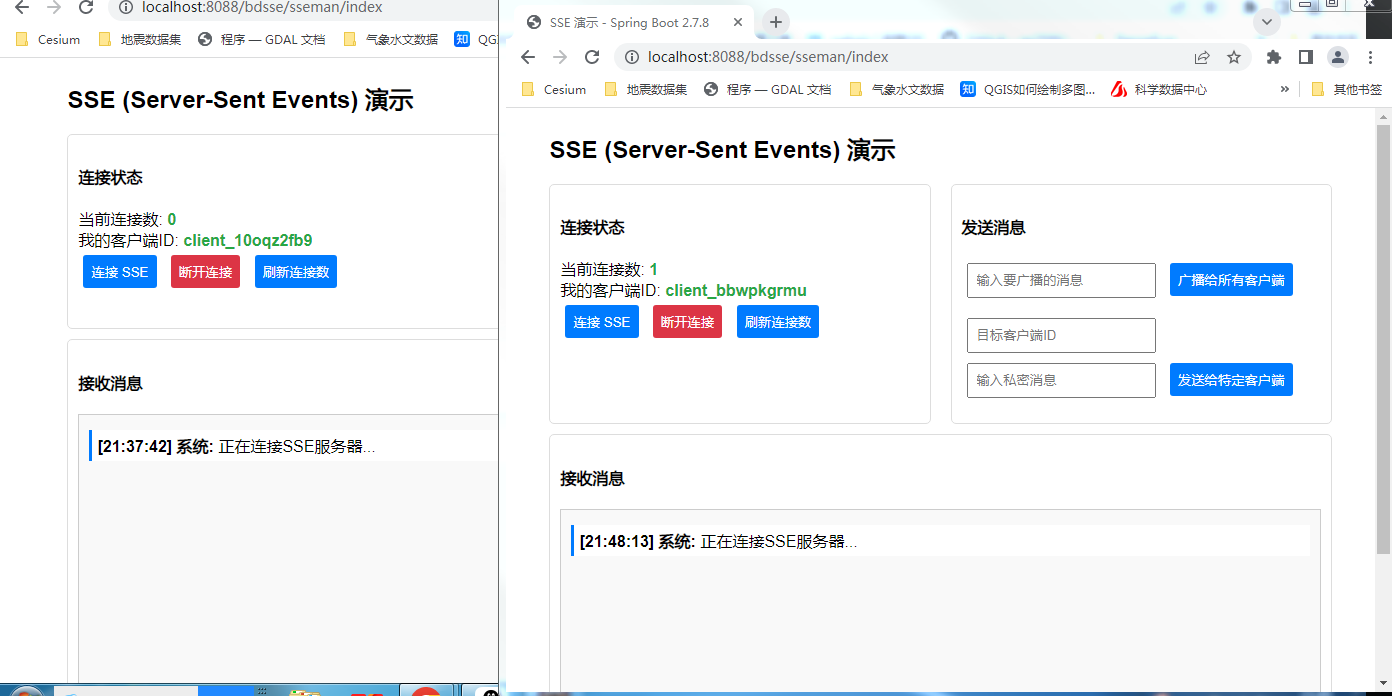This screenshot has width=1392, height=696.
Task: Bookmark this page with the star icon
Action: (x=1234, y=57)
